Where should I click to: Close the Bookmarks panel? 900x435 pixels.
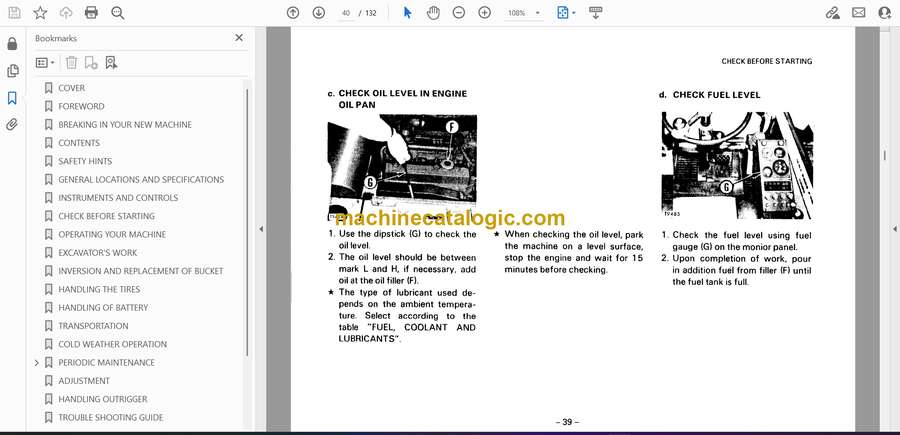pyautogui.click(x=239, y=38)
